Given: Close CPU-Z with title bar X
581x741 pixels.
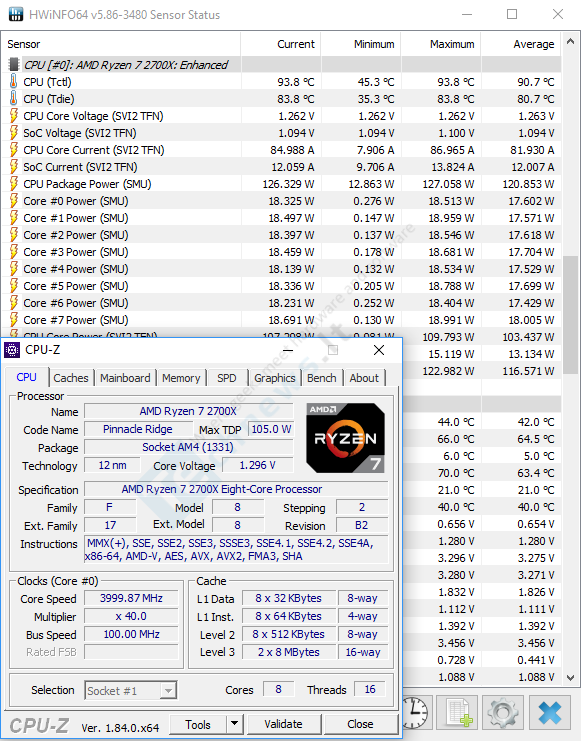Looking at the screenshot, I should [x=379, y=350].
